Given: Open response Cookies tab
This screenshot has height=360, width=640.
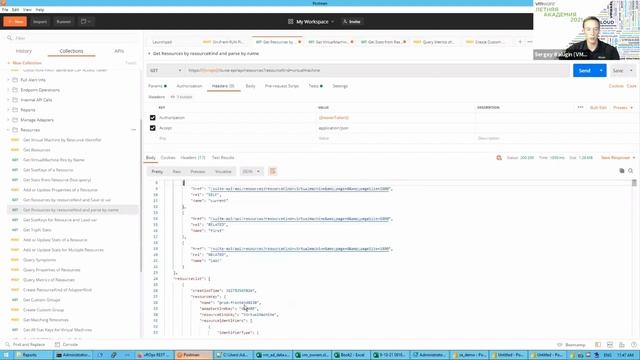Looking at the screenshot, I should pos(168,158).
